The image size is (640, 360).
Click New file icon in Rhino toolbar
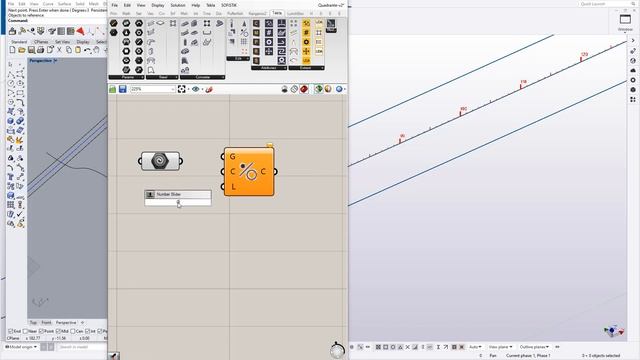point(12,50)
